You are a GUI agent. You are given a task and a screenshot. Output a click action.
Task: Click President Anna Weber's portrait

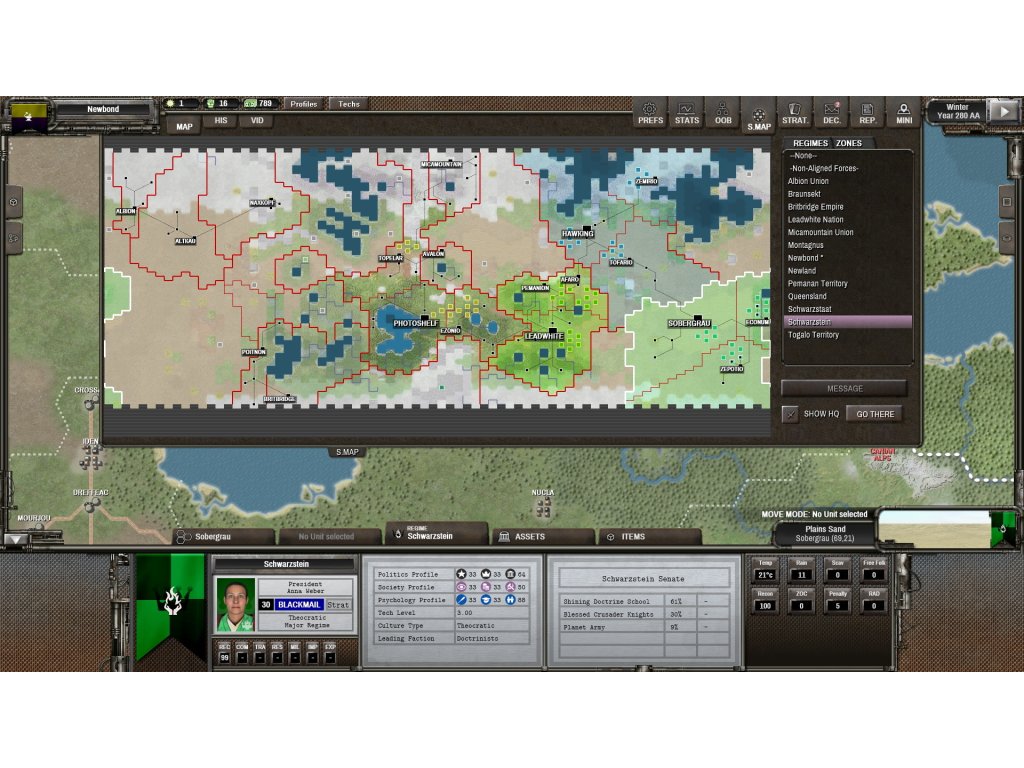pyautogui.click(x=235, y=605)
